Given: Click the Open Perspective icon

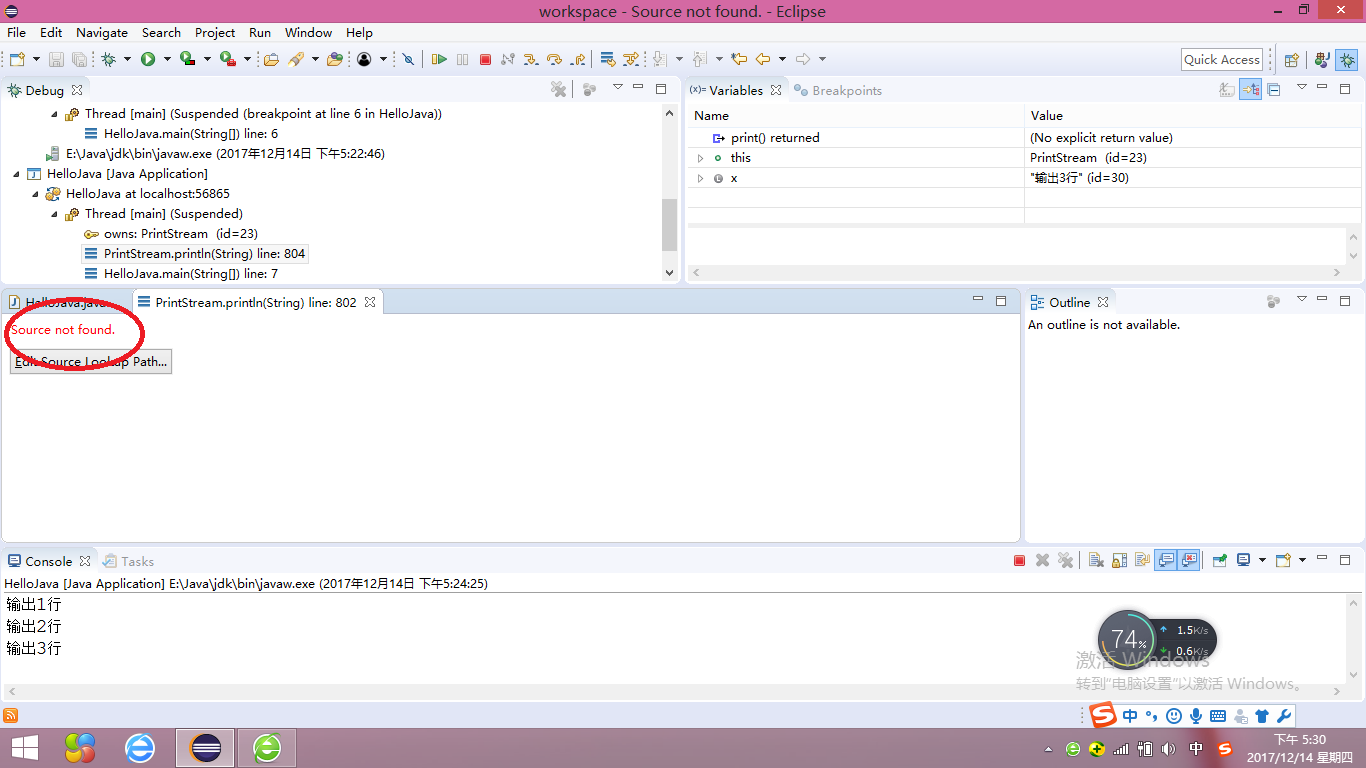Looking at the screenshot, I should click(x=1291, y=59).
